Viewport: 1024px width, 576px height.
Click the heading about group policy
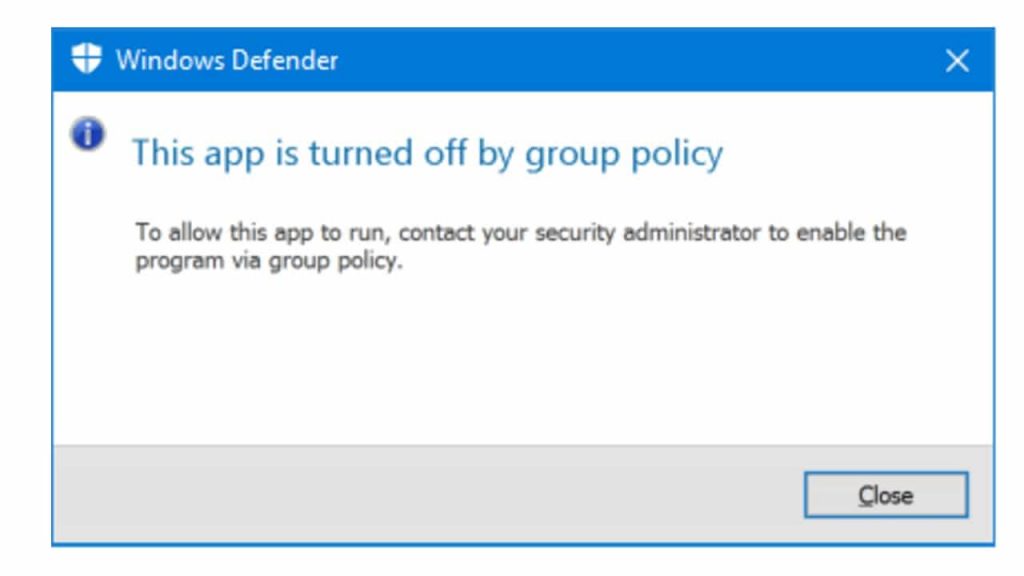428,154
